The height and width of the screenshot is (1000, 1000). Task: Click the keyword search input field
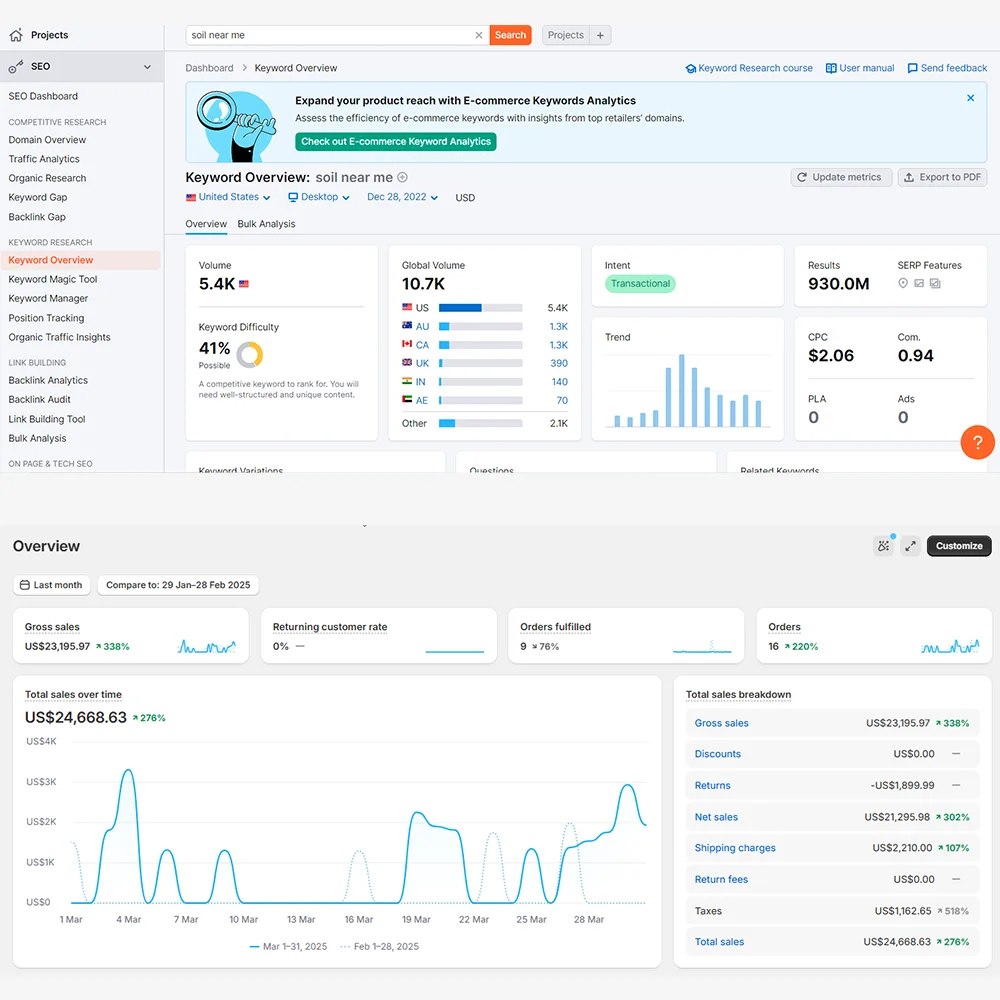pyautogui.click(x=330, y=35)
